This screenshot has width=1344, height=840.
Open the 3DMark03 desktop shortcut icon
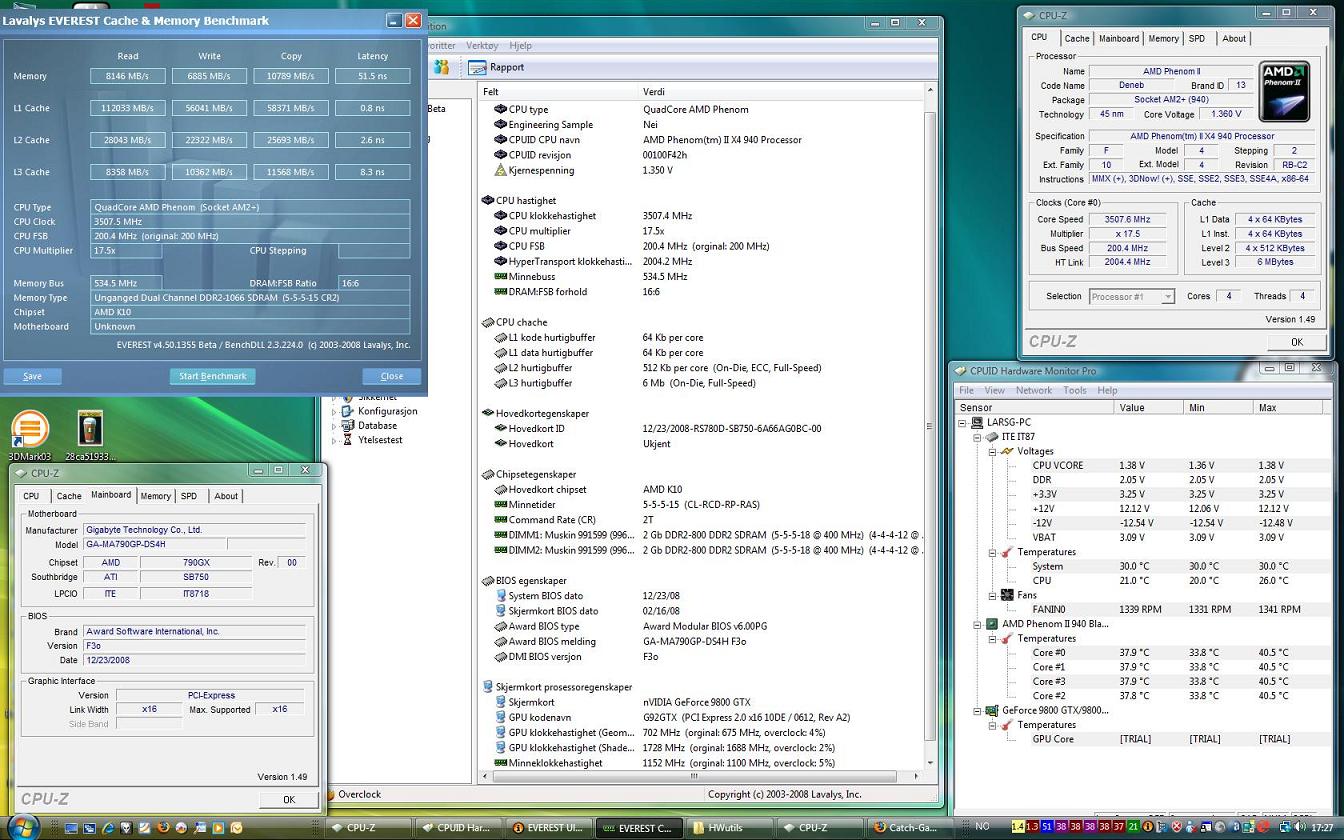28,430
